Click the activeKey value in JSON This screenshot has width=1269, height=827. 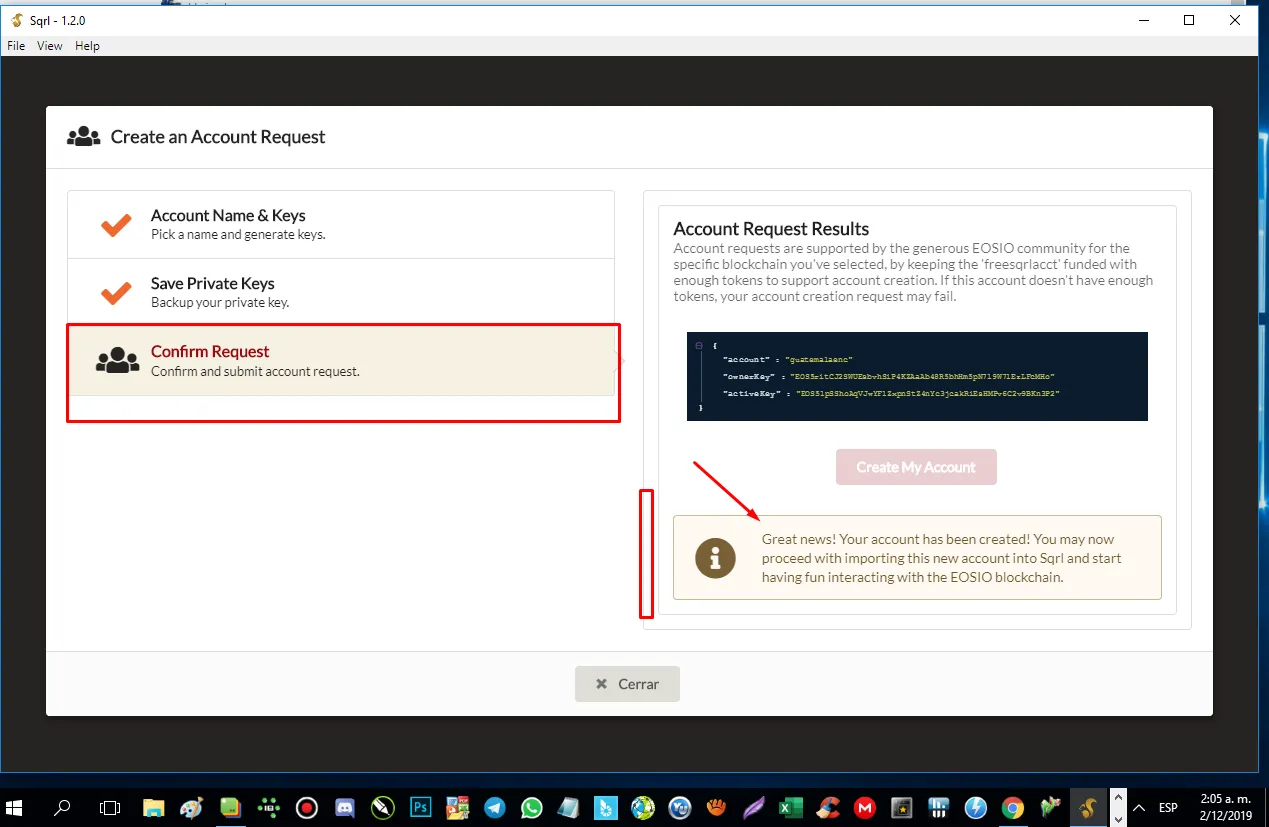[927, 394]
